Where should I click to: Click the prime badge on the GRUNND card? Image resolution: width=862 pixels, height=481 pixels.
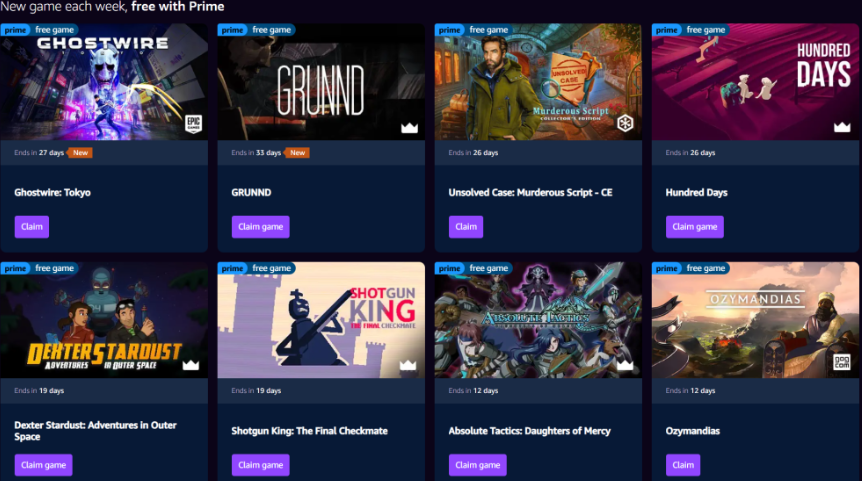coord(233,30)
